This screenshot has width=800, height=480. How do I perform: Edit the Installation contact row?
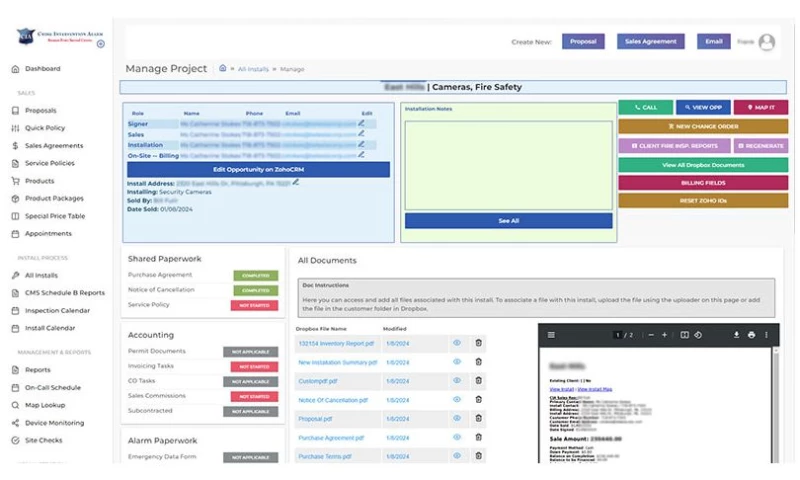[361, 144]
